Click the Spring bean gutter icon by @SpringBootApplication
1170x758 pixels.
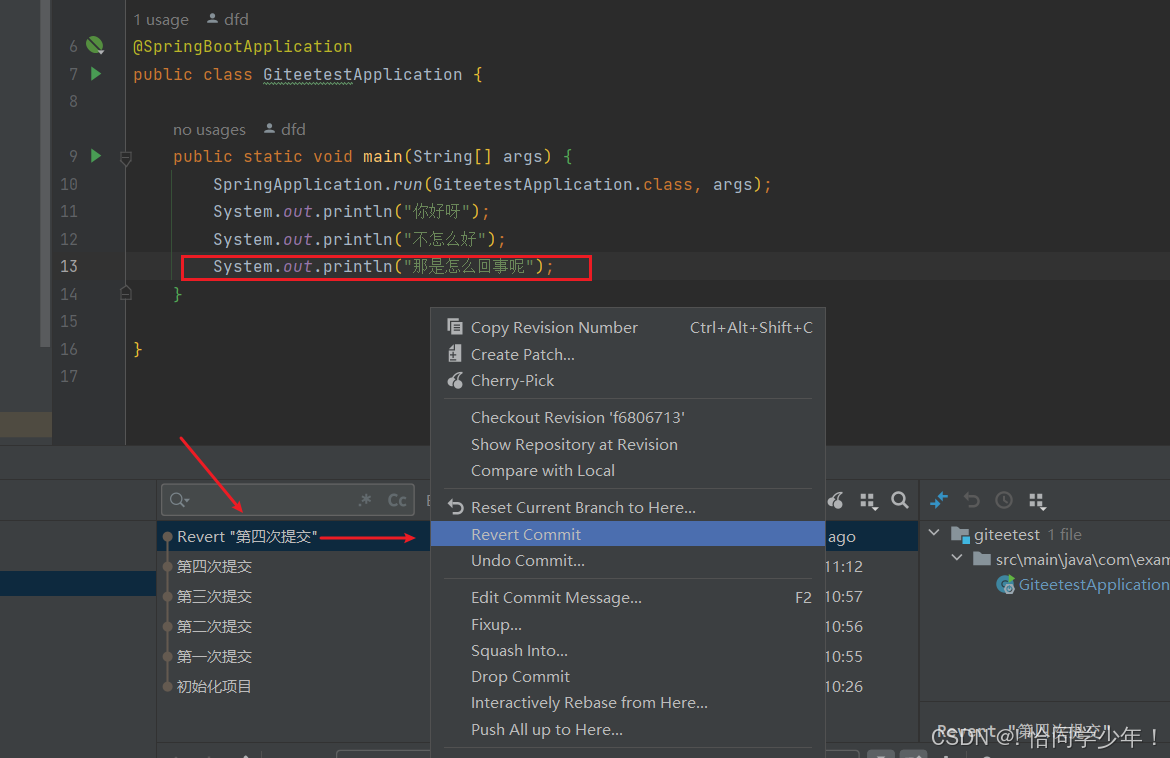click(95, 46)
